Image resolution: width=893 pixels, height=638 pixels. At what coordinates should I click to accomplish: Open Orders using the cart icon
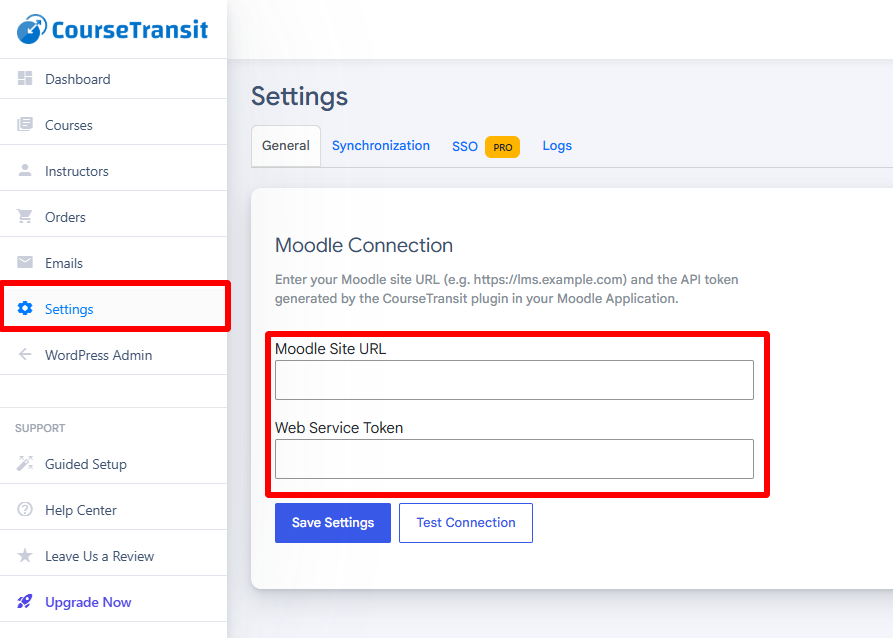coord(25,216)
